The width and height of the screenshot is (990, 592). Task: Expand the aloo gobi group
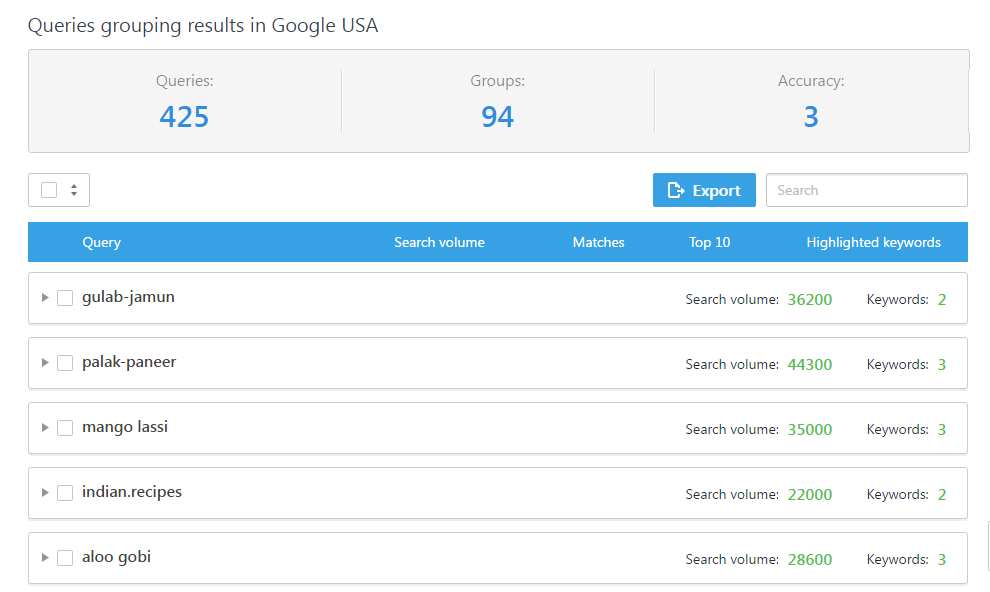pos(45,557)
